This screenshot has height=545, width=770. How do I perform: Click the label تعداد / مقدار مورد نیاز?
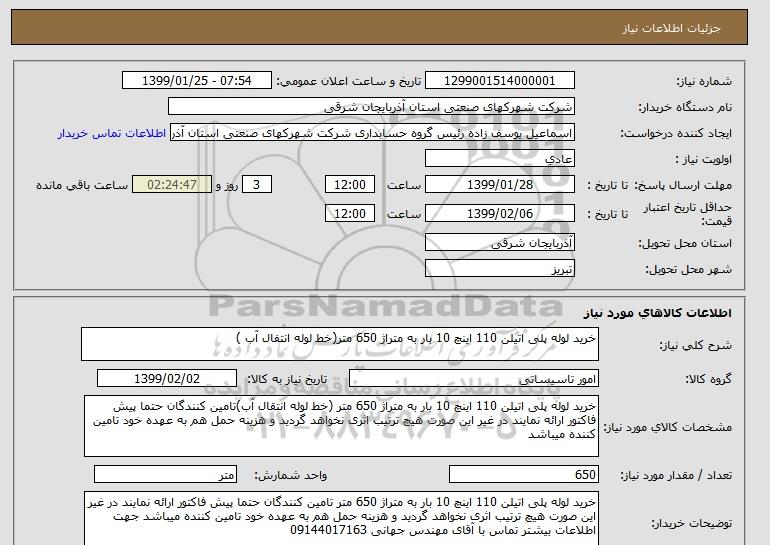tap(676, 475)
